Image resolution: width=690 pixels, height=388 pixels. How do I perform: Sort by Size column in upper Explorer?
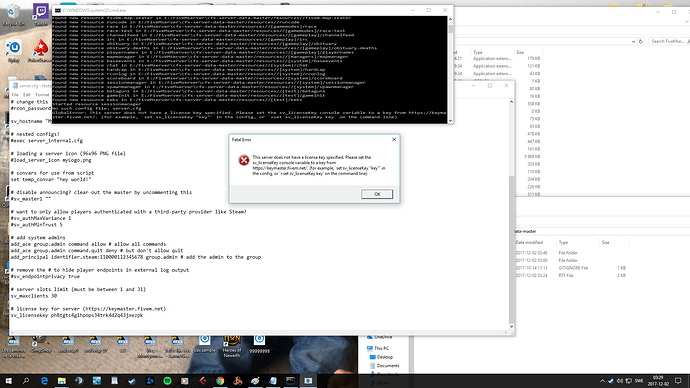(520, 52)
